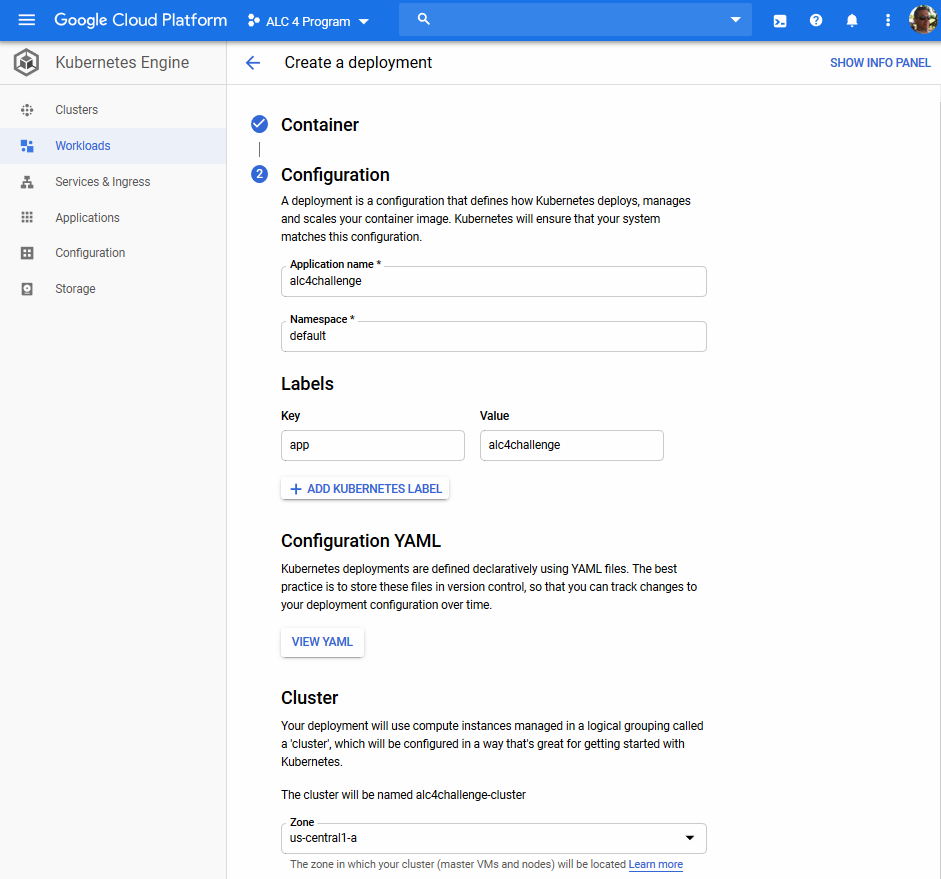Click SHOW INFO PANEL
The width and height of the screenshot is (941, 879).
click(880, 62)
